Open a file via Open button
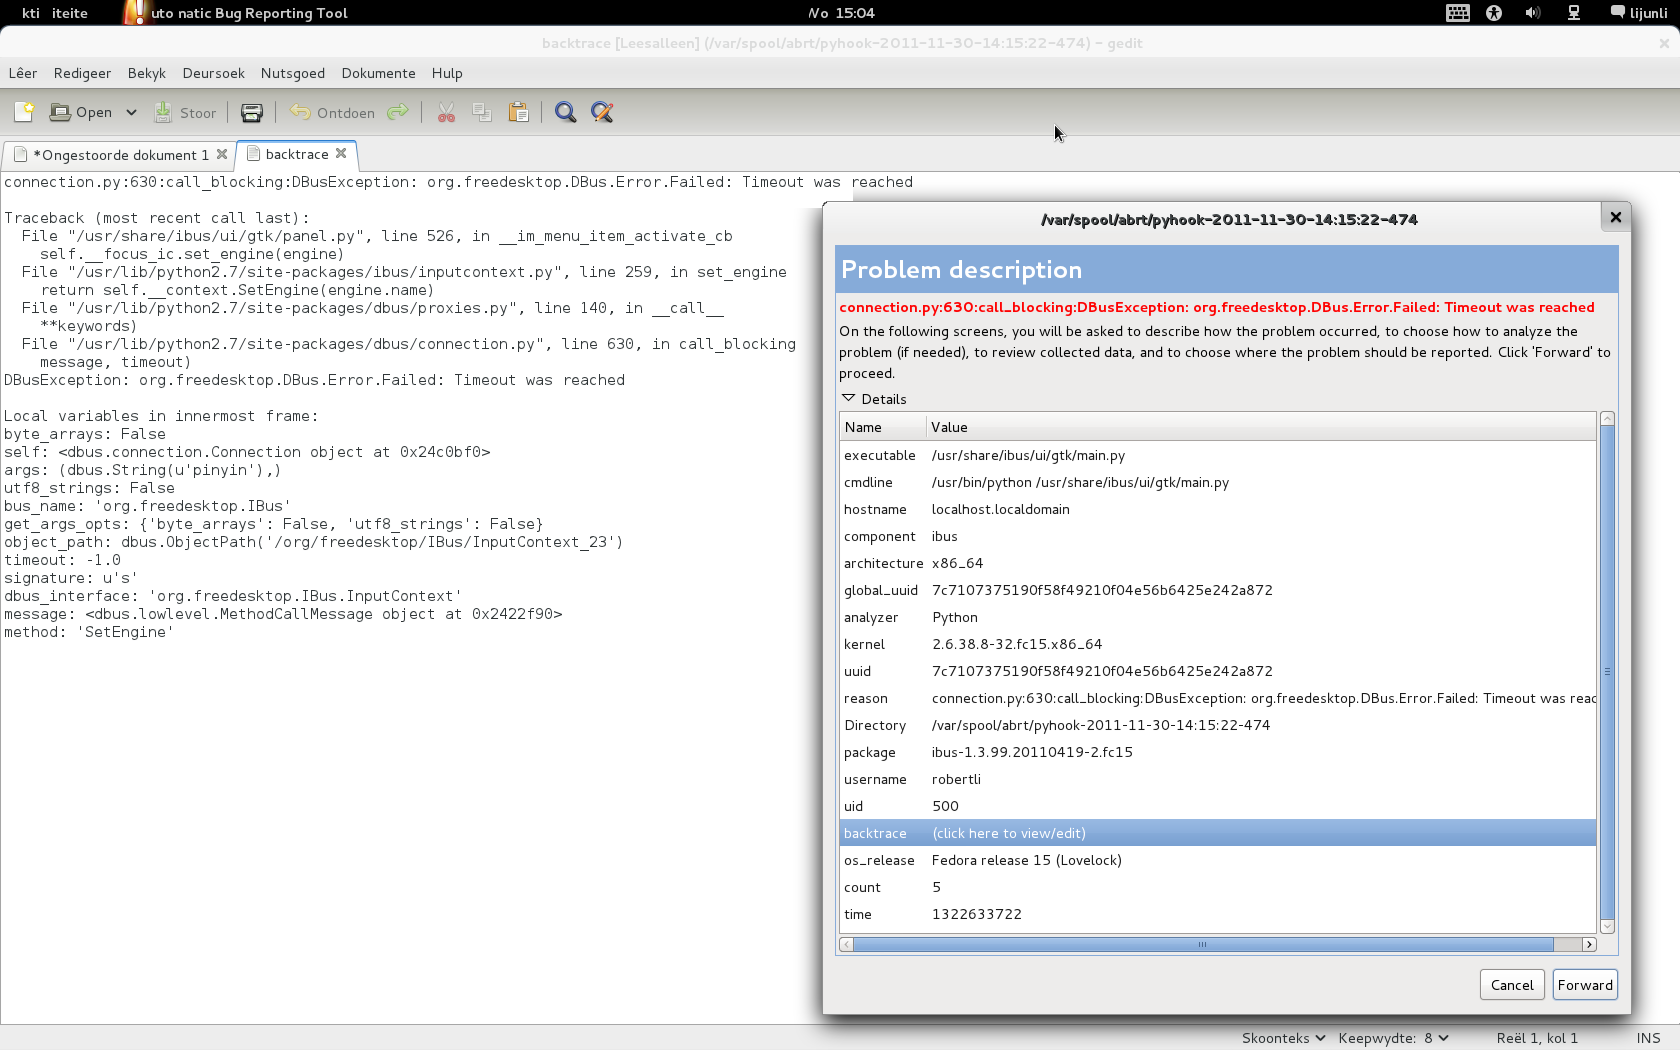1680x1050 pixels. click(81, 112)
